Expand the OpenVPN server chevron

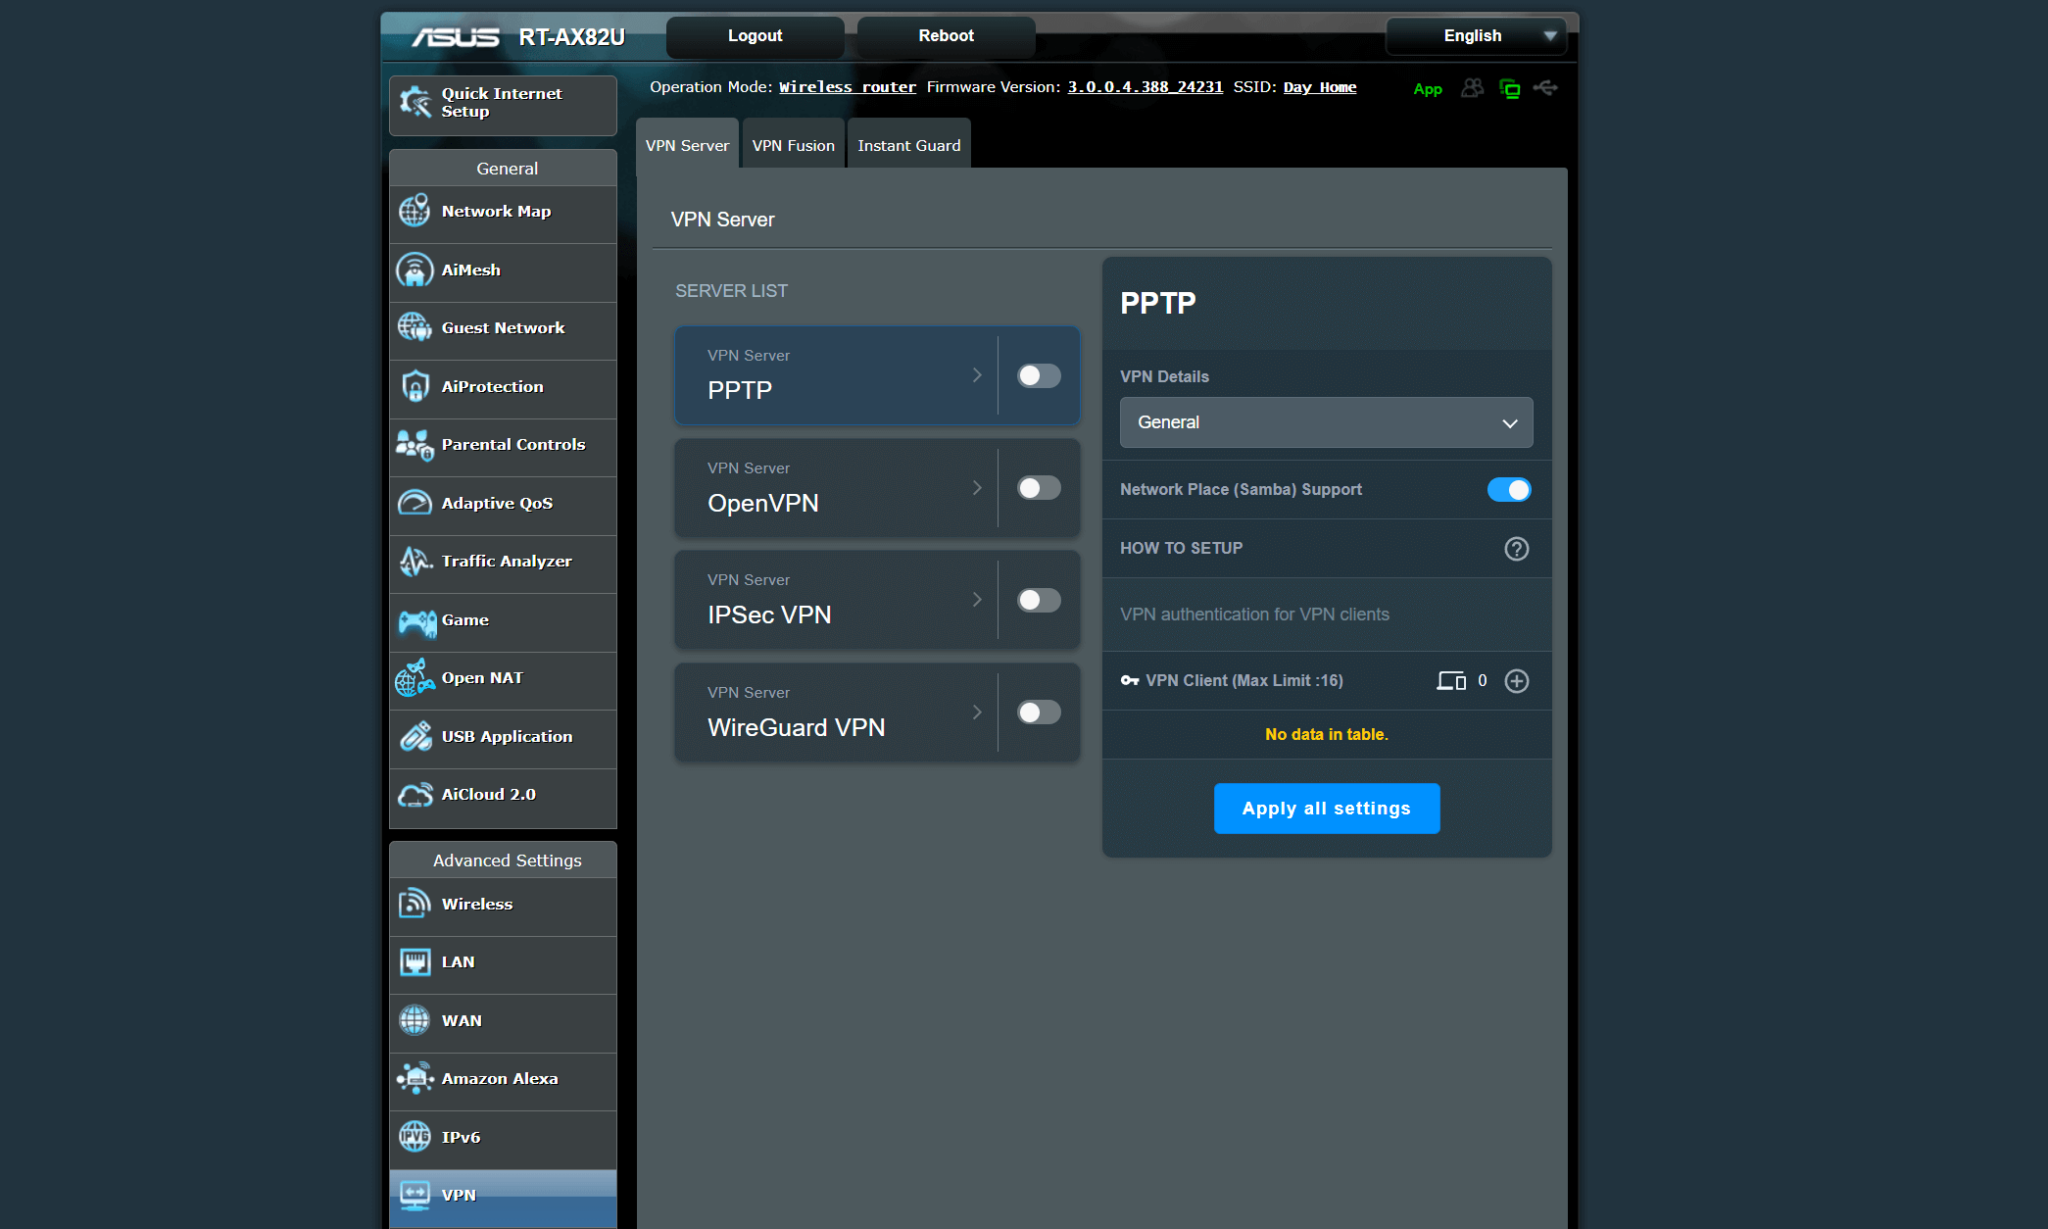[977, 488]
